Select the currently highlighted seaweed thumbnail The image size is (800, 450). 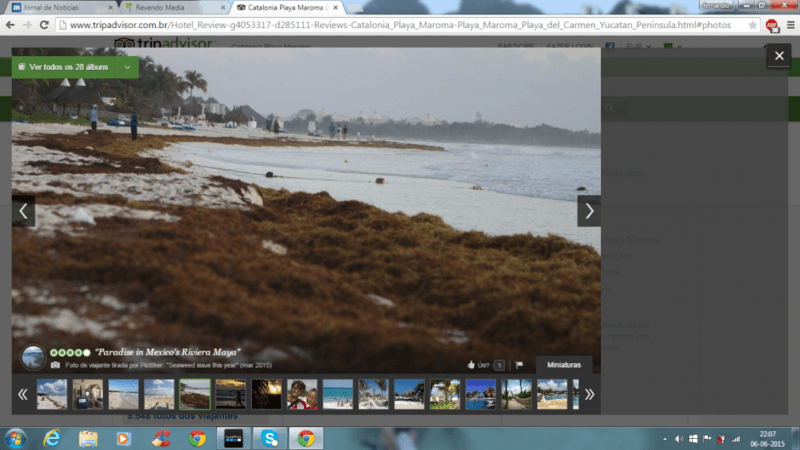[x=195, y=394]
